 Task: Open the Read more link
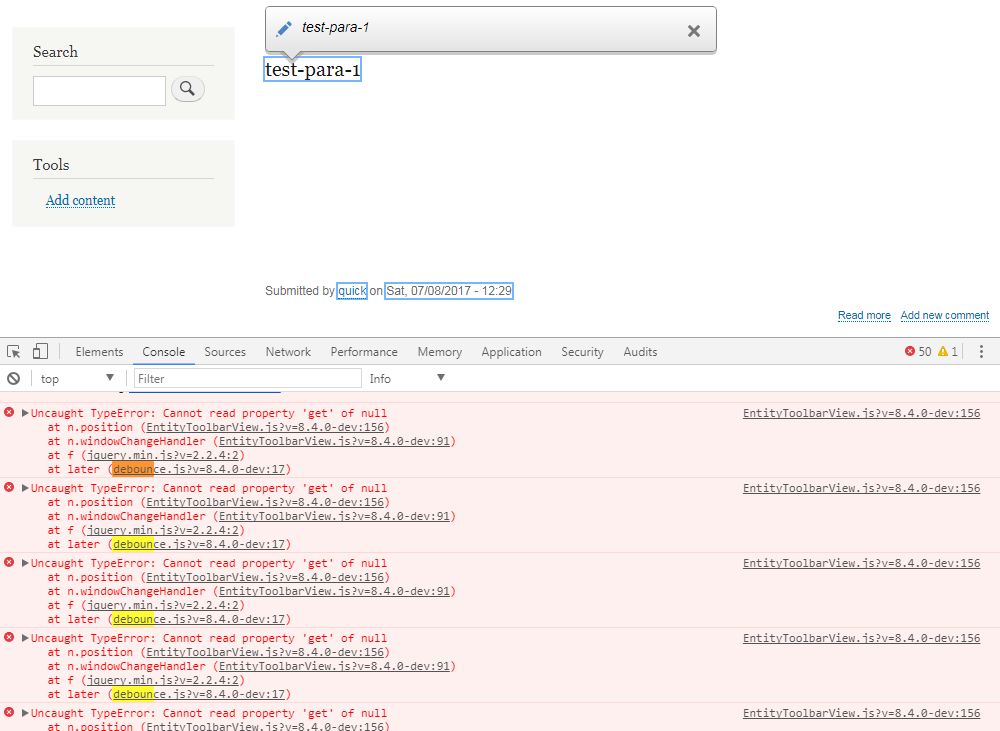[864, 315]
